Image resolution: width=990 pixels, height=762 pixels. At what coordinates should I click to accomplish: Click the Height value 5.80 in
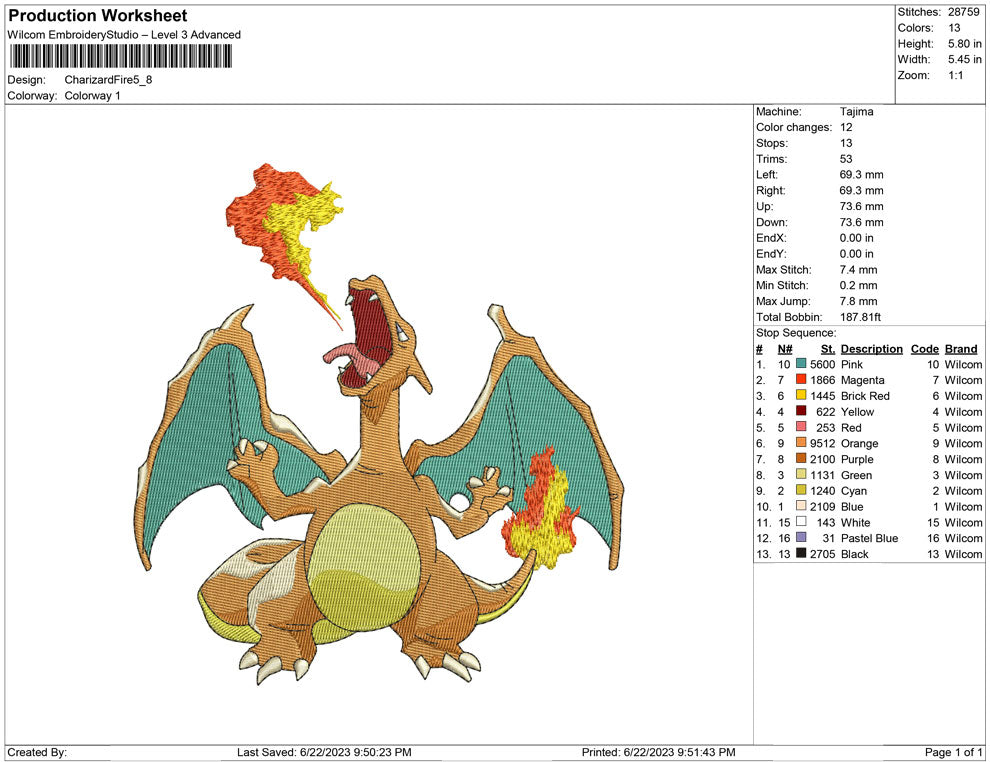point(965,44)
